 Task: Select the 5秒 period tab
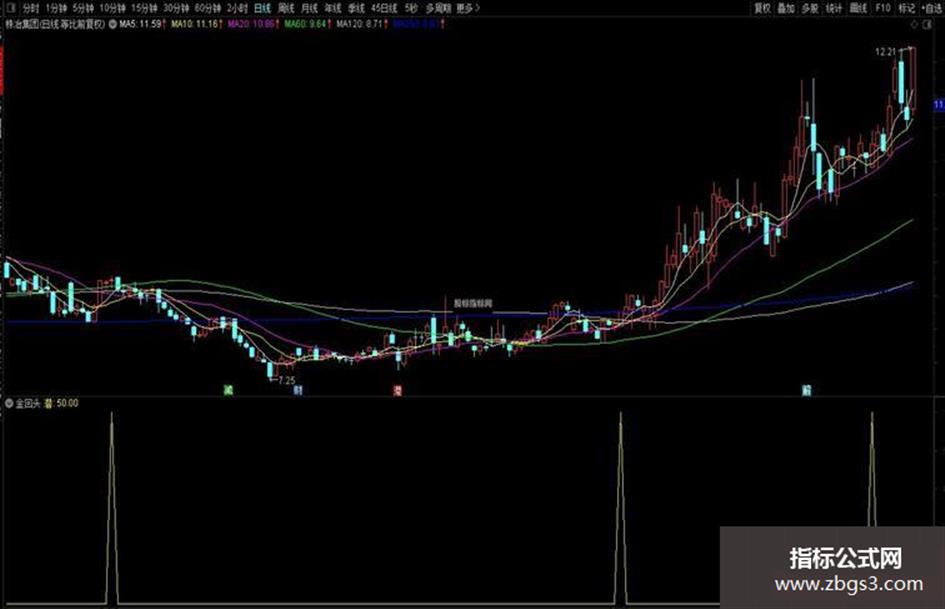[x=411, y=8]
